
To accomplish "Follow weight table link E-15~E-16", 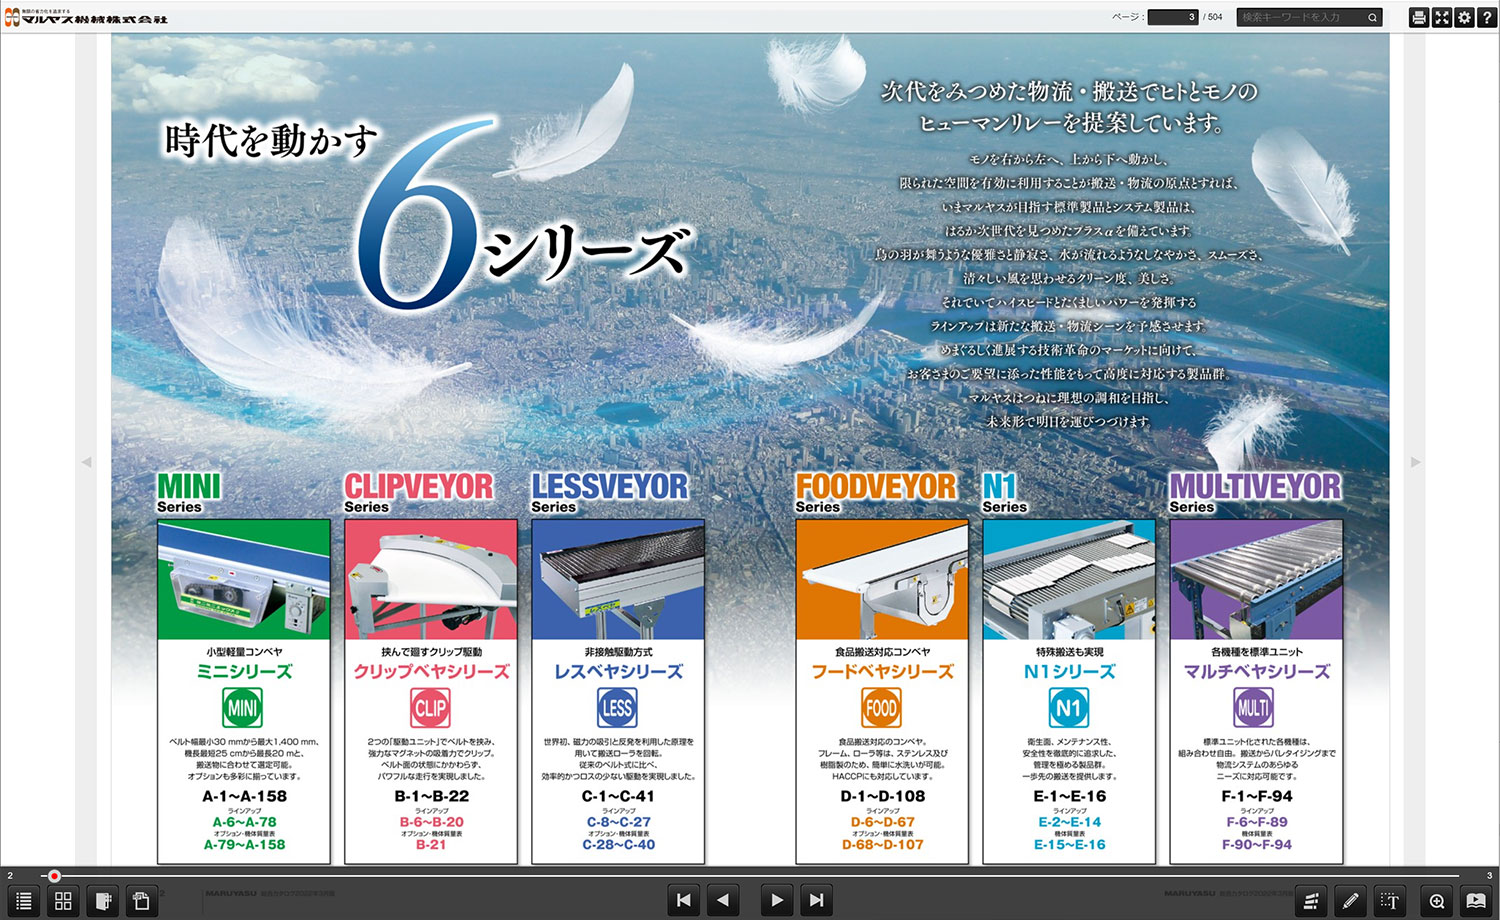I will (x=1069, y=844).
